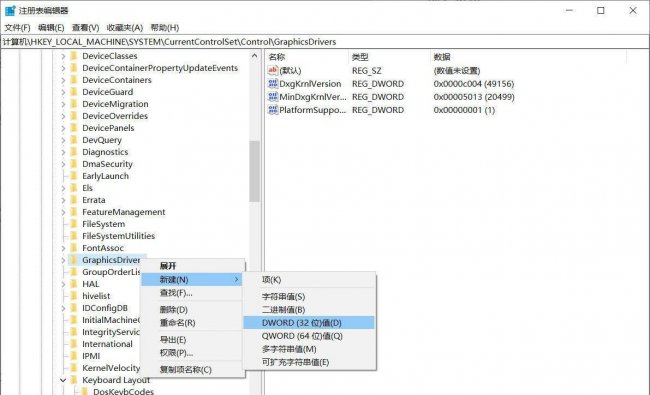The height and width of the screenshot is (395, 650).
Task: Click the Keyboard Layout folder icon
Action: [74, 380]
